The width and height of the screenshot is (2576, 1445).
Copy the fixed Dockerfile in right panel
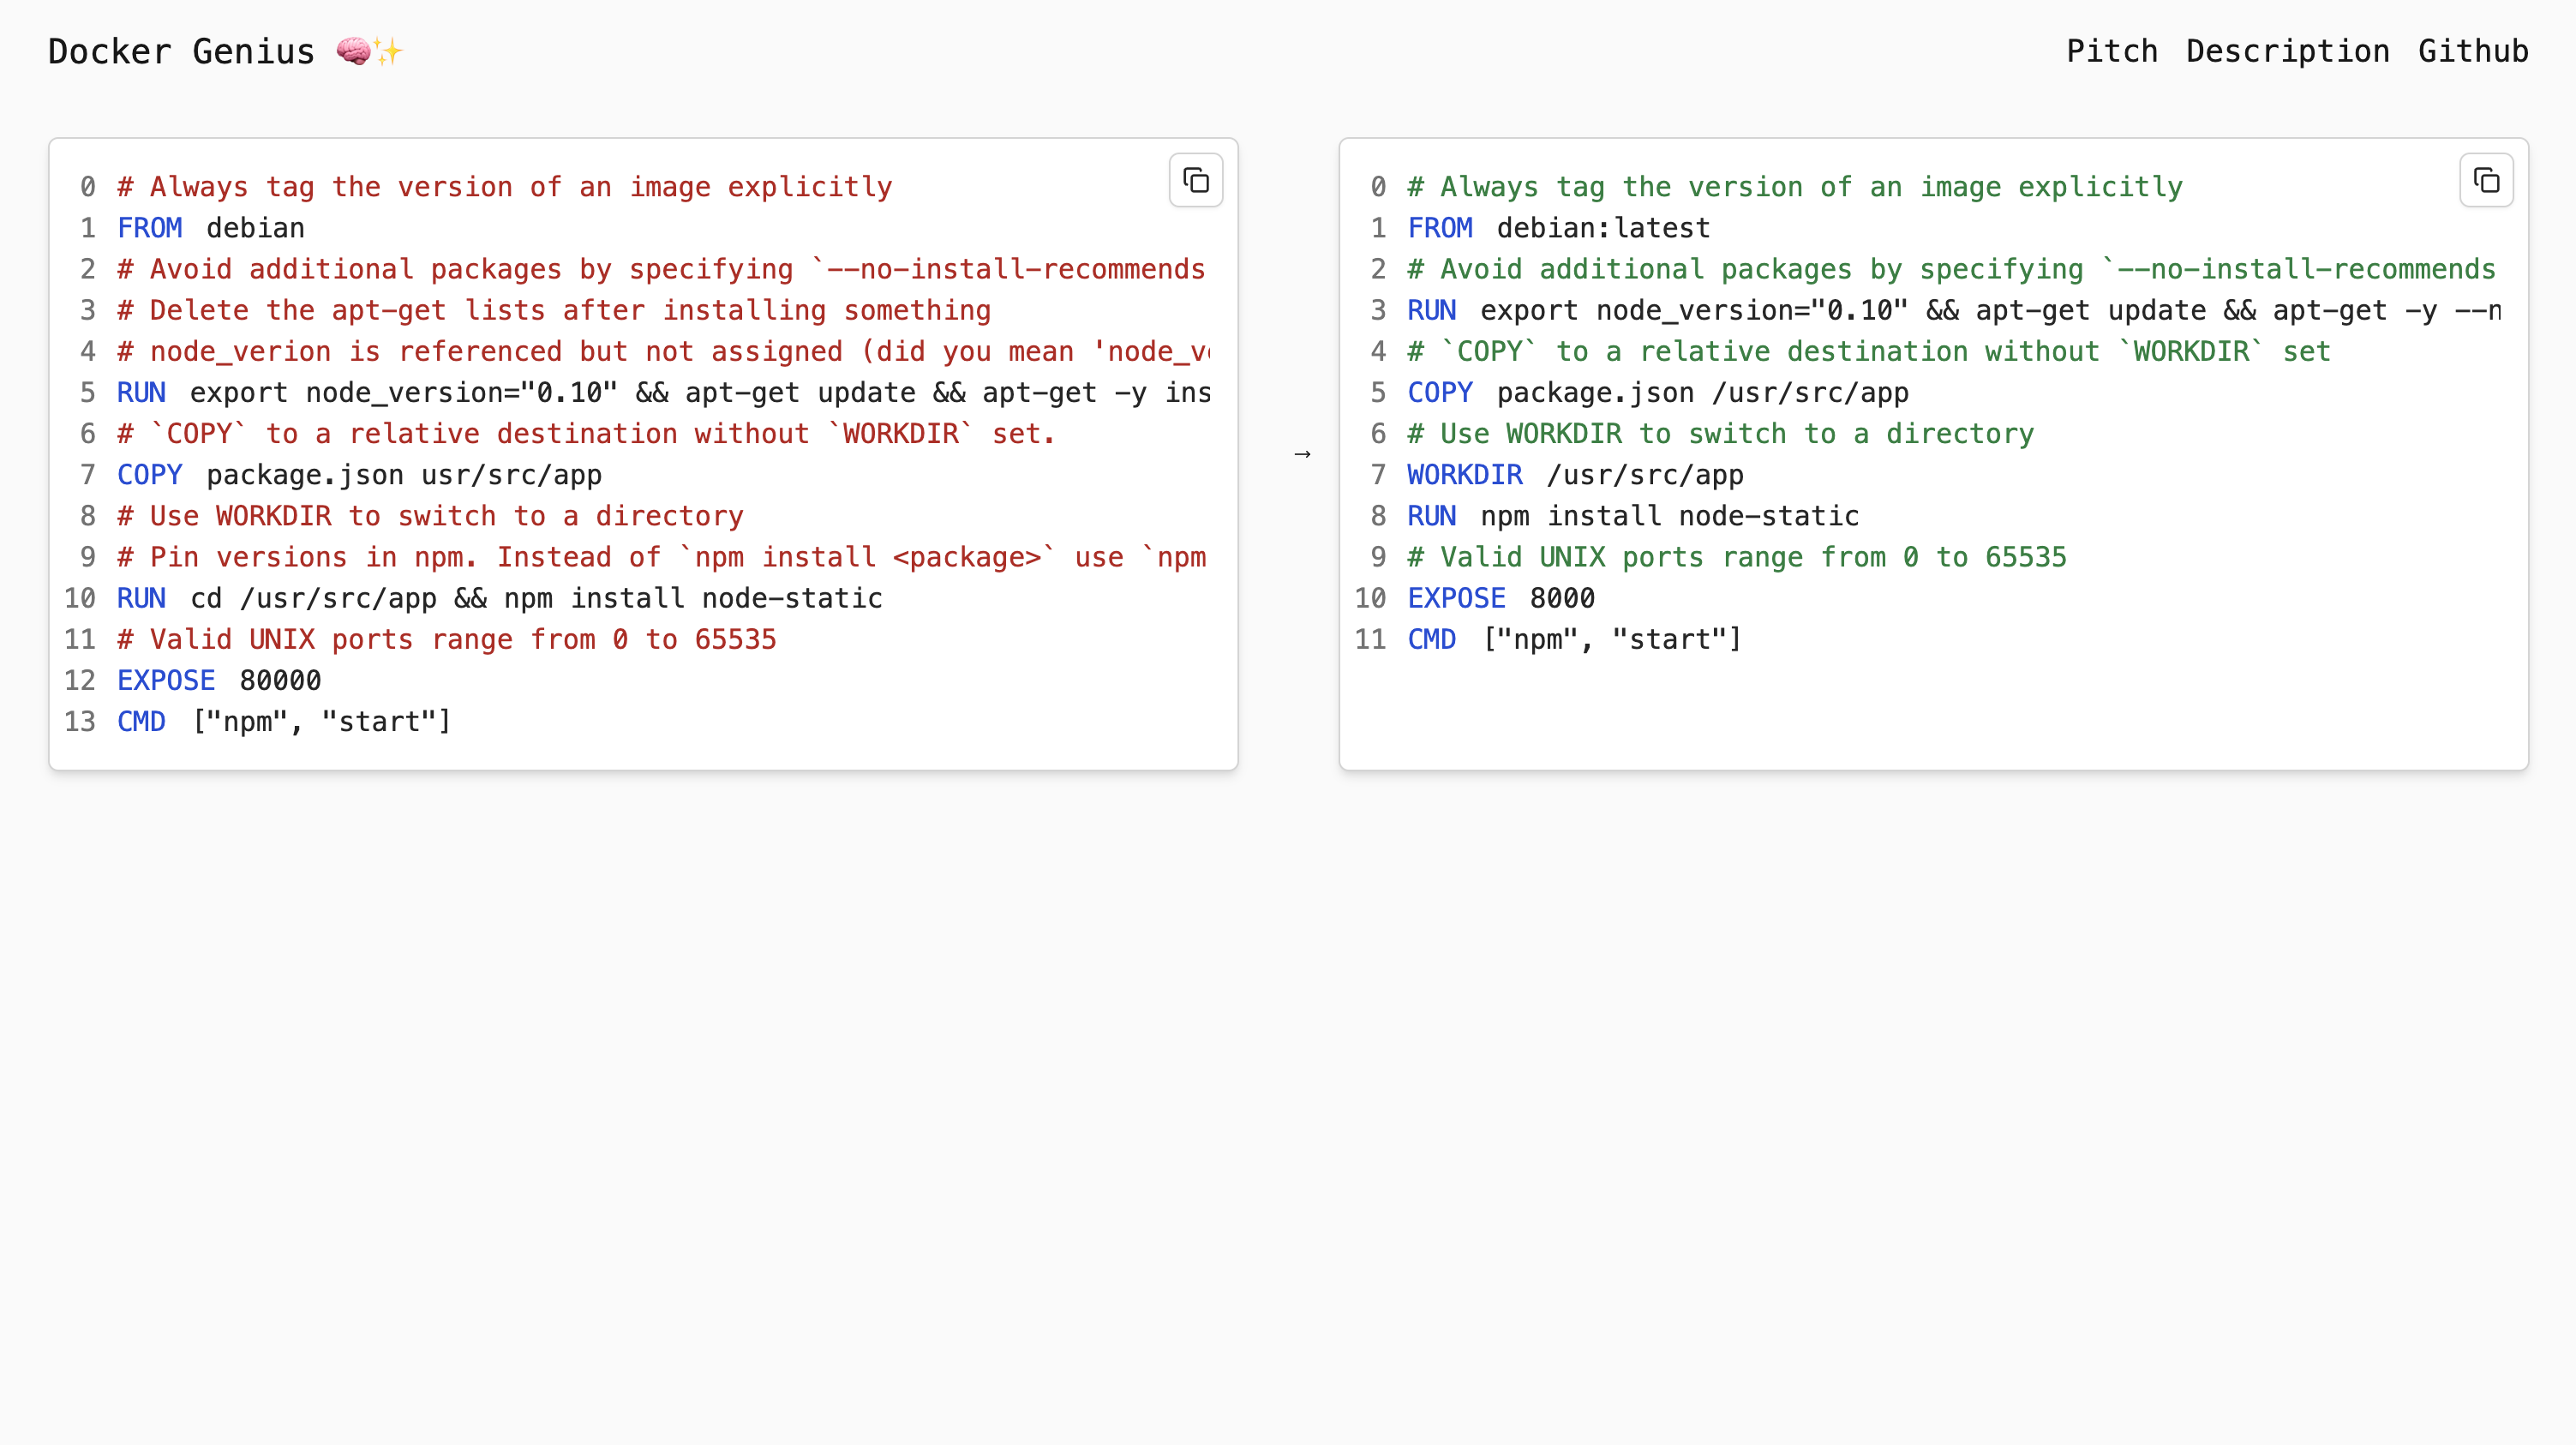pyautogui.click(x=2485, y=181)
